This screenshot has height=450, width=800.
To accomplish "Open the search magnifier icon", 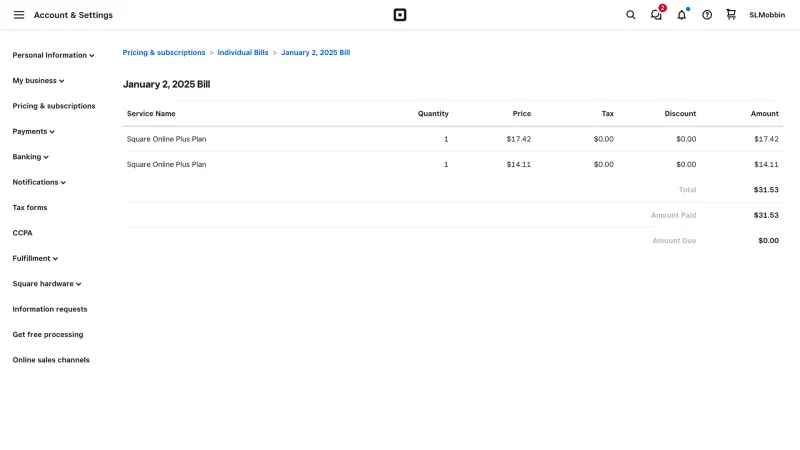I will 631,15.
